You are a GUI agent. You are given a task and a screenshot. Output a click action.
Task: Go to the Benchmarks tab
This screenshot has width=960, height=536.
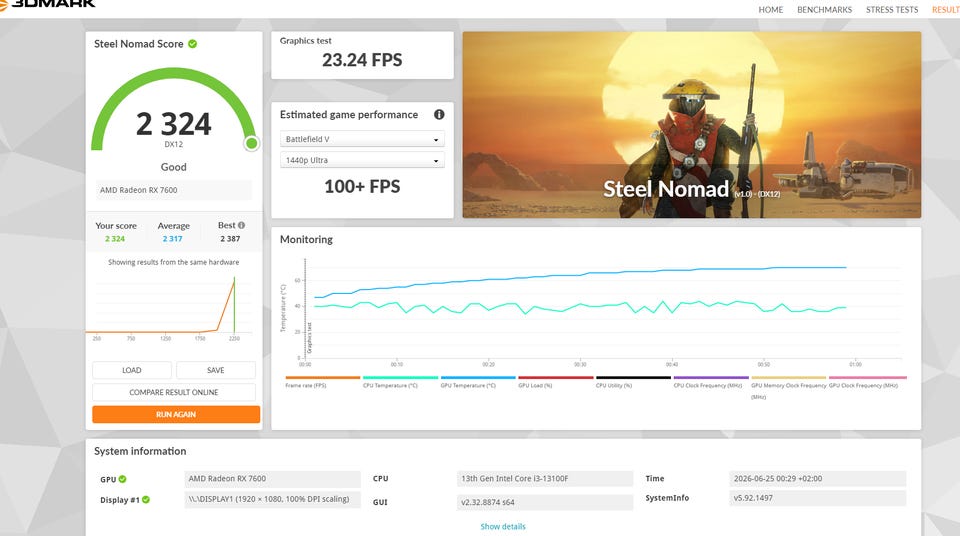(x=824, y=10)
